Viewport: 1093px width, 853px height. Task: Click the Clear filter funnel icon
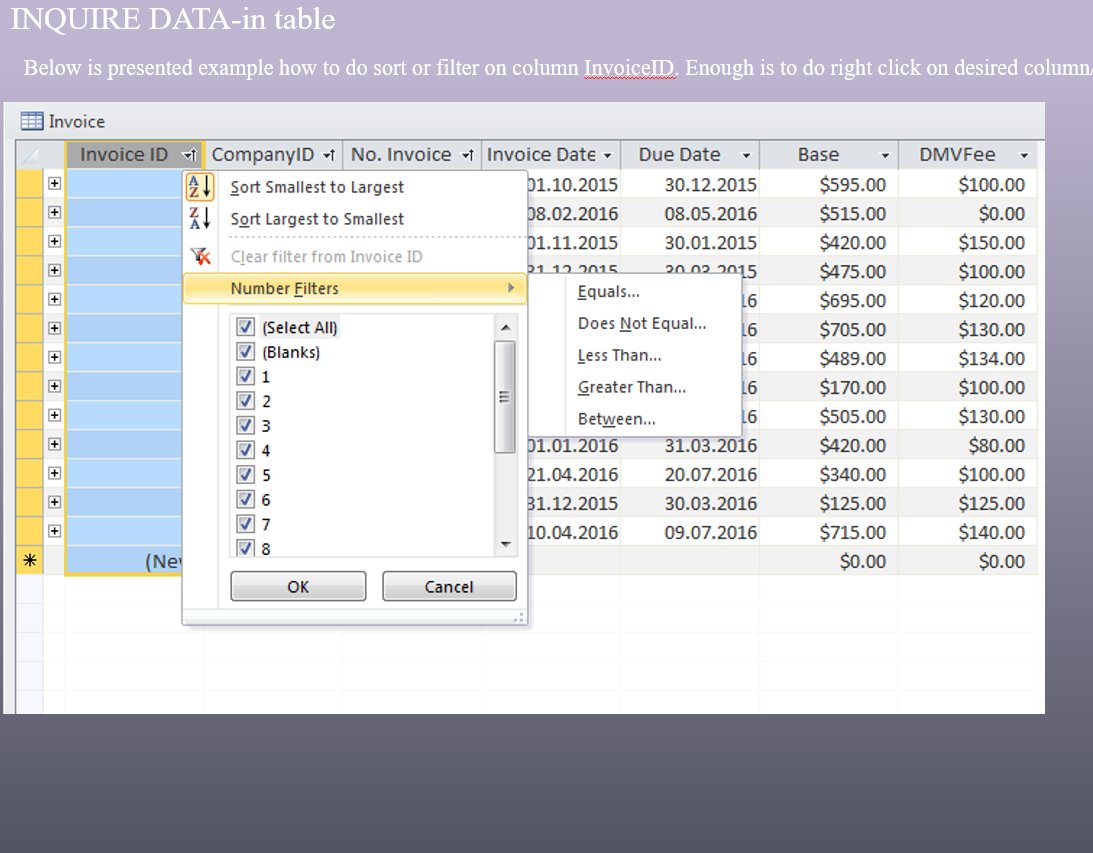coord(200,256)
